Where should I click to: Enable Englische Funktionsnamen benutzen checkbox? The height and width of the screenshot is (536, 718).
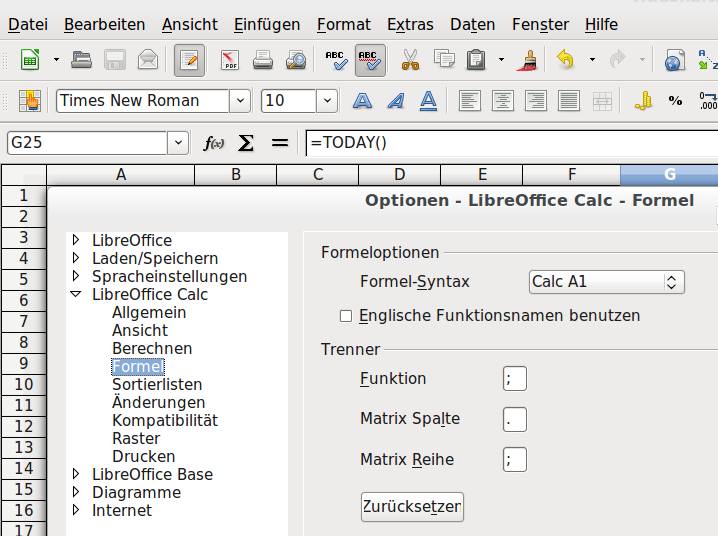346,316
